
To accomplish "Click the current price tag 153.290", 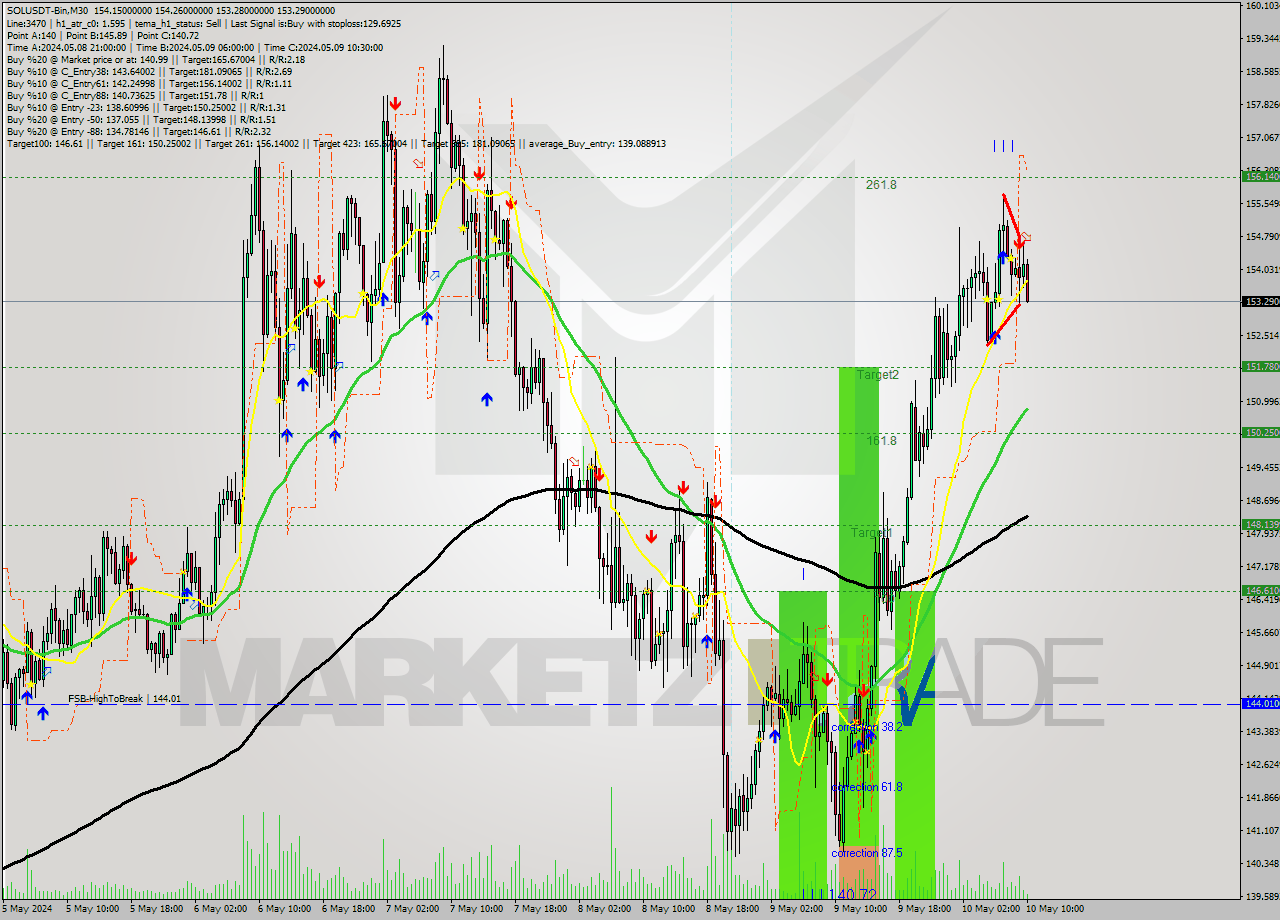I will pyautogui.click(x=1260, y=301).
